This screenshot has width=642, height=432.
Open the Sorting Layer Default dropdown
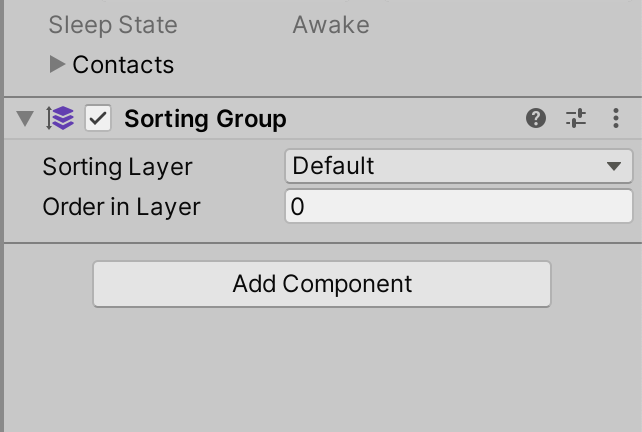[x=459, y=166]
